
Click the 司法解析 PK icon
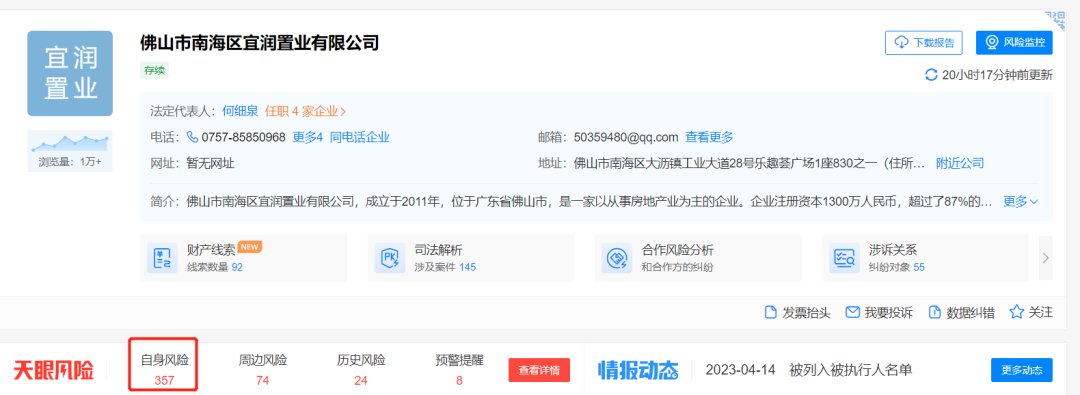coord(390,259)
